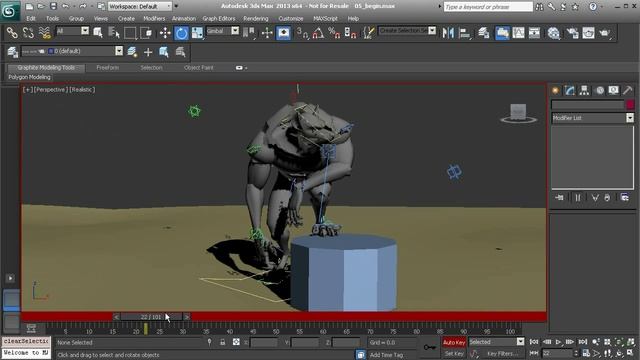The width and height of the screenshot is (640, 360).
Task: Open the Schematic View icon
Action: 534,33
